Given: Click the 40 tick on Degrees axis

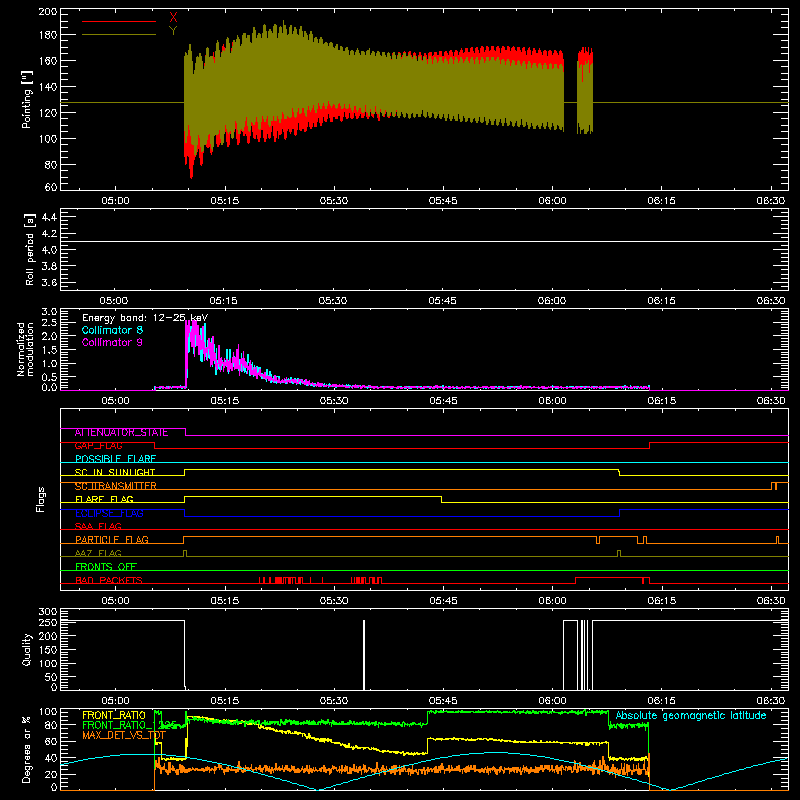Looking at the screenshot, I should pos(51,758).
